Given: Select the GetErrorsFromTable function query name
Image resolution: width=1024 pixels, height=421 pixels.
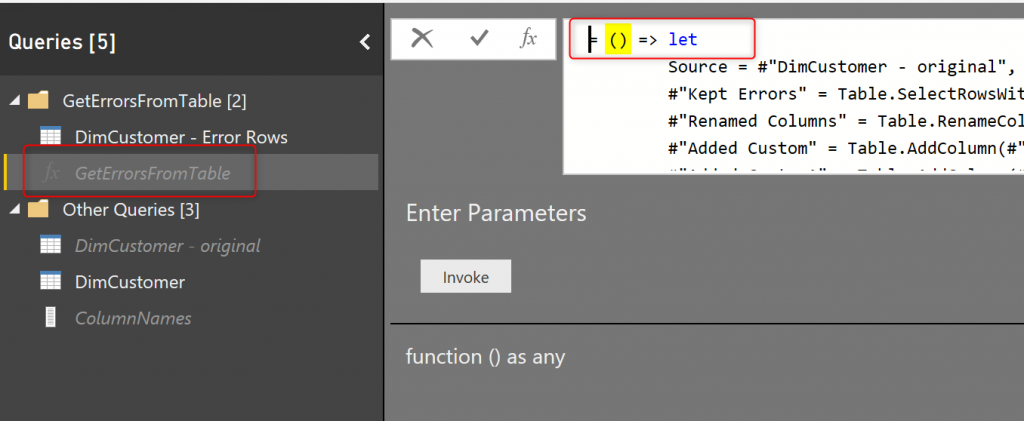Looking at the screenshot, I should (x=152, y=173).
